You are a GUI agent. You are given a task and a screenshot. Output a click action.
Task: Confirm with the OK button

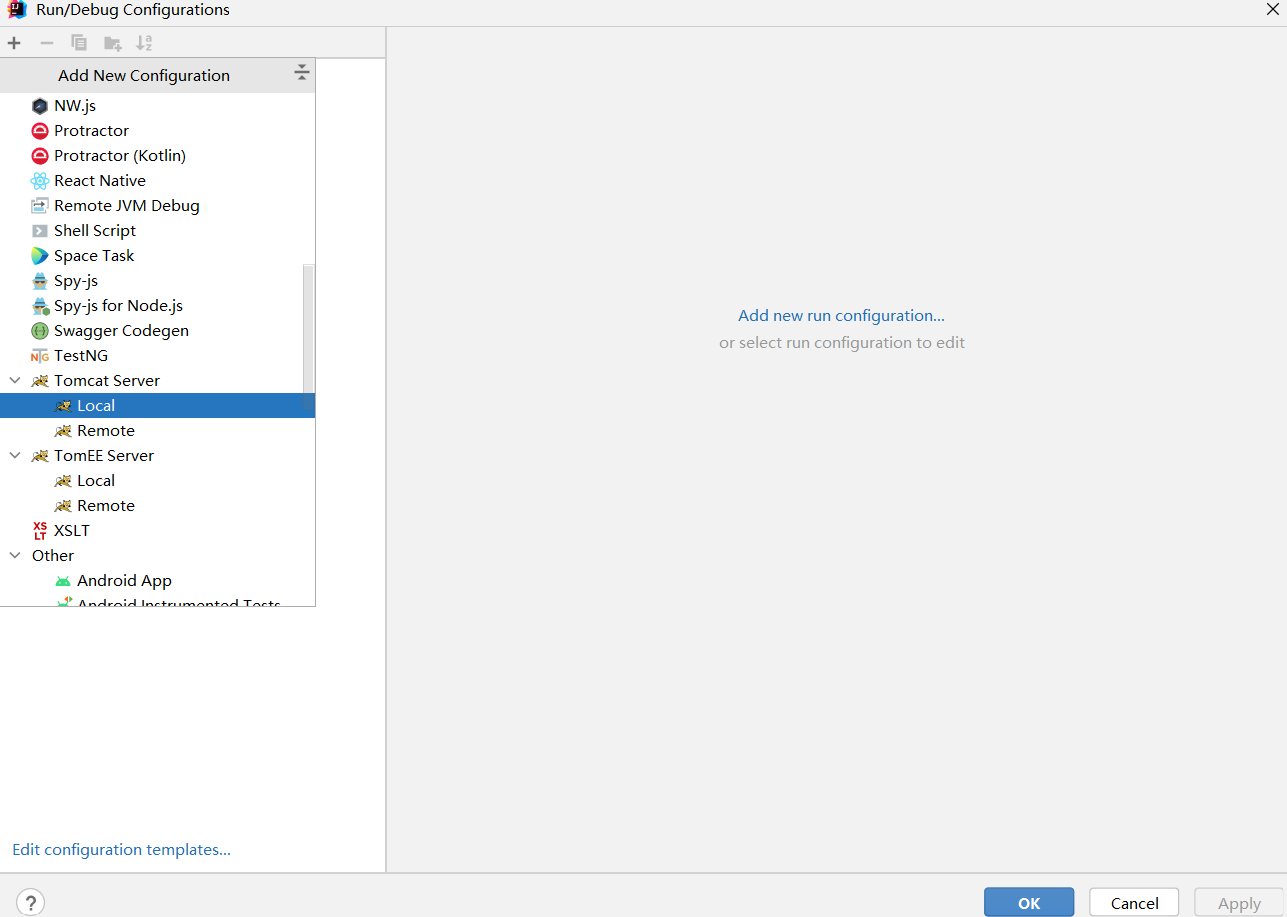pyautogui.click(x=1029, y=902)
